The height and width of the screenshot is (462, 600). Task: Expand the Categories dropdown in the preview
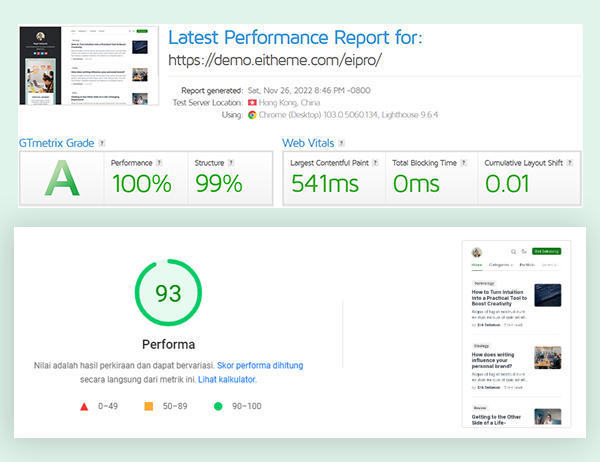500,266
